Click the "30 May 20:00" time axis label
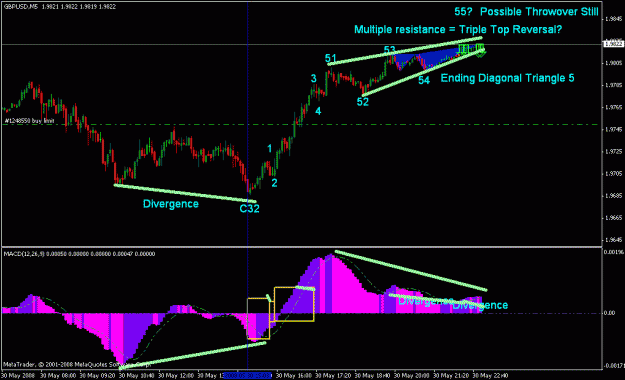The image size is (625, 380). pos(412,376)
